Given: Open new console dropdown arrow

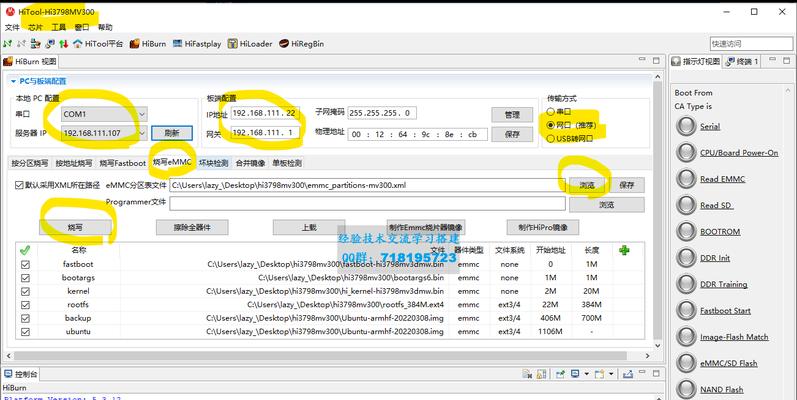Looking at the screenshot, I should [610, 374].
